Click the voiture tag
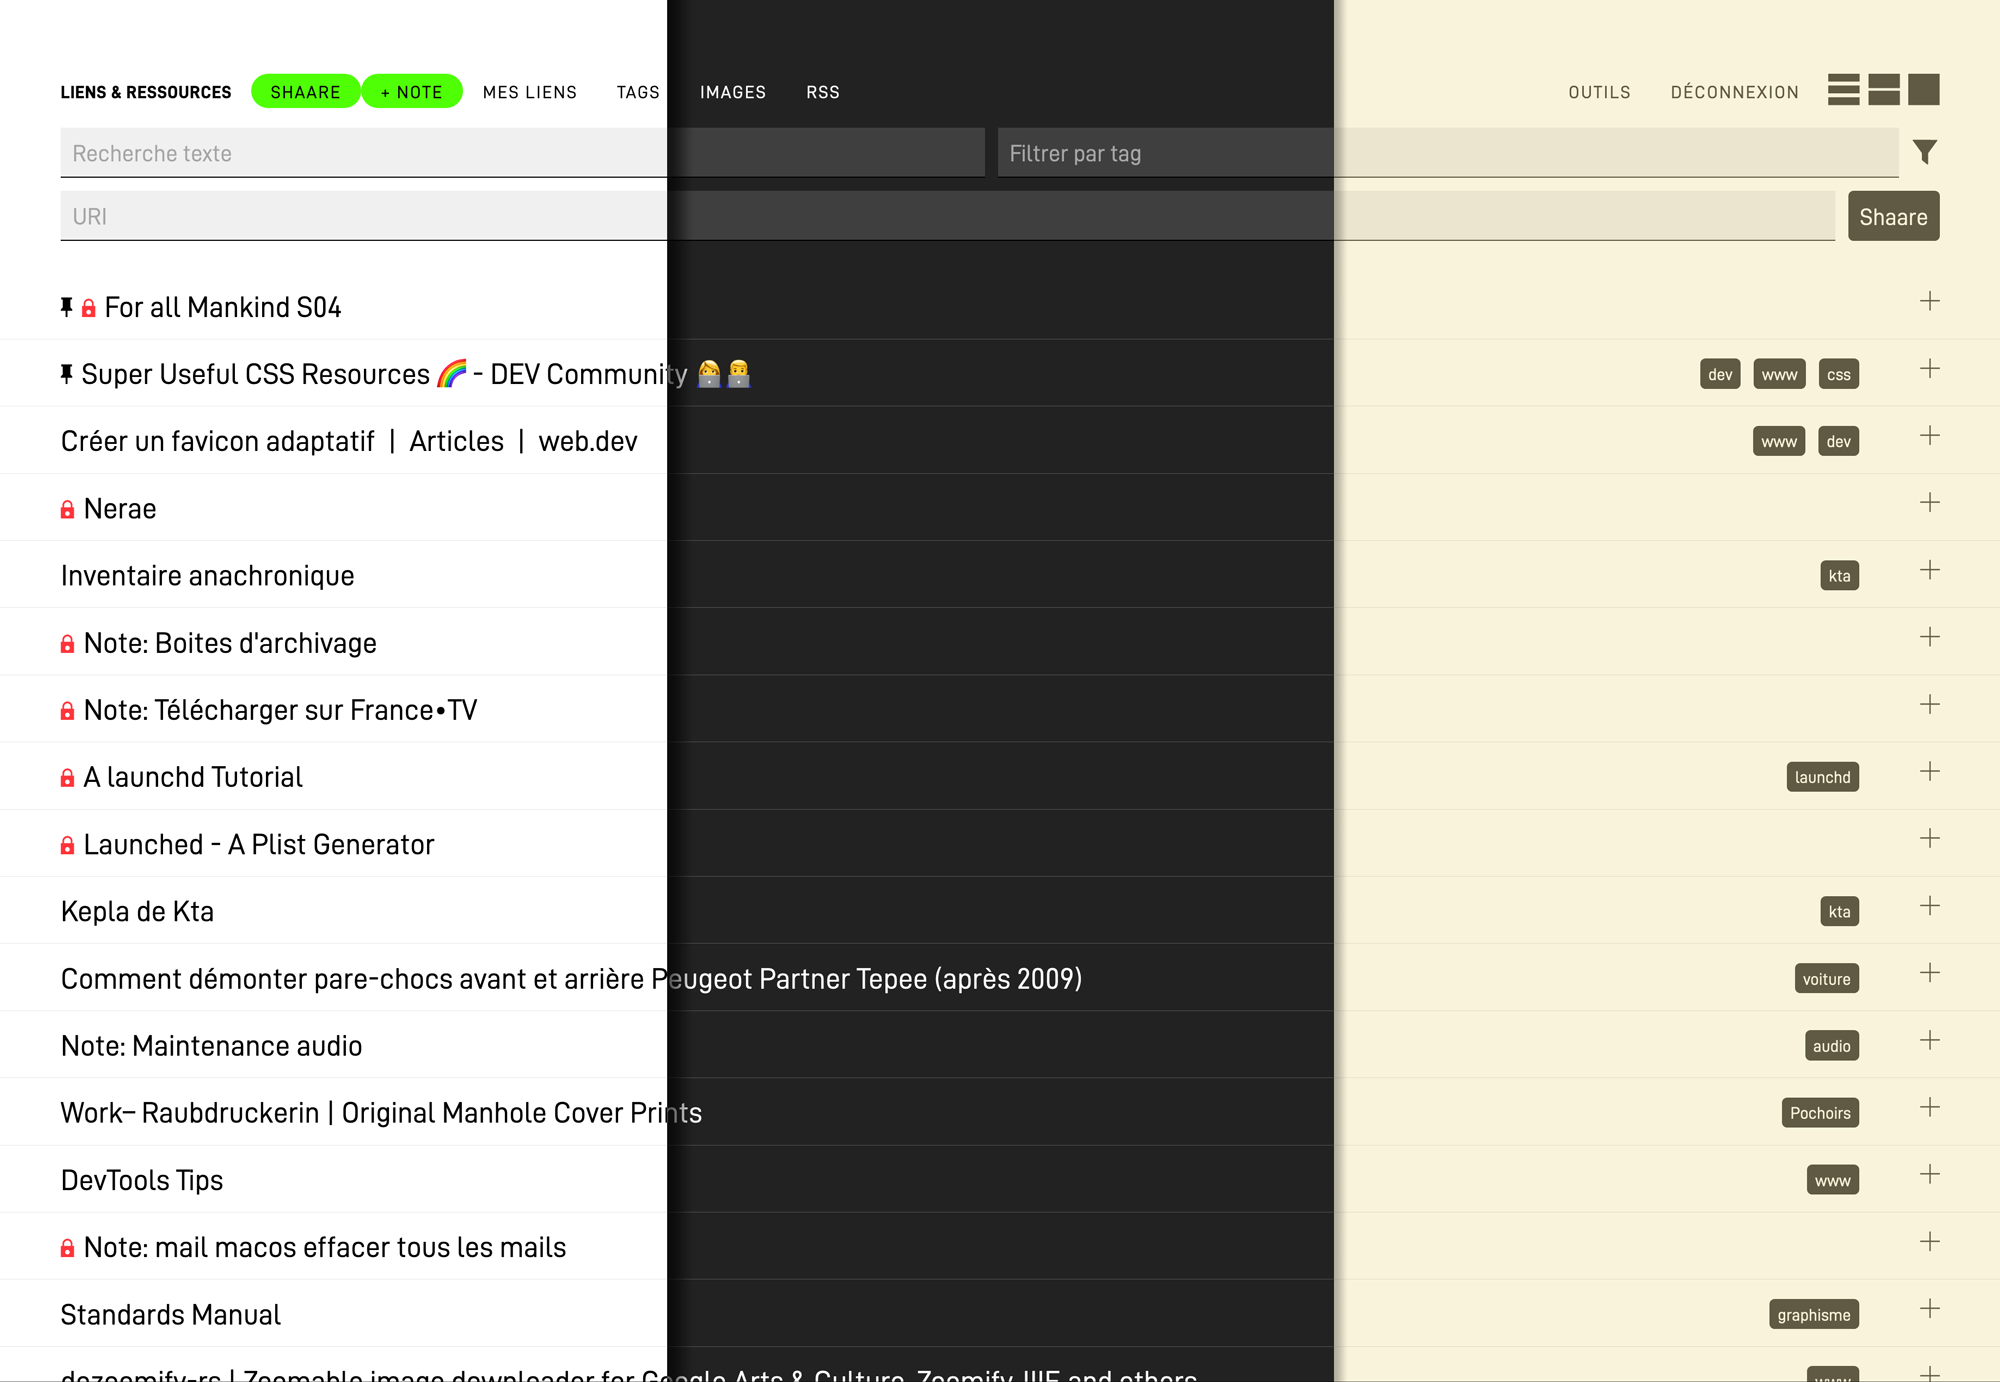Viewport: 2000px width, 1382px height. (1826, 979)
